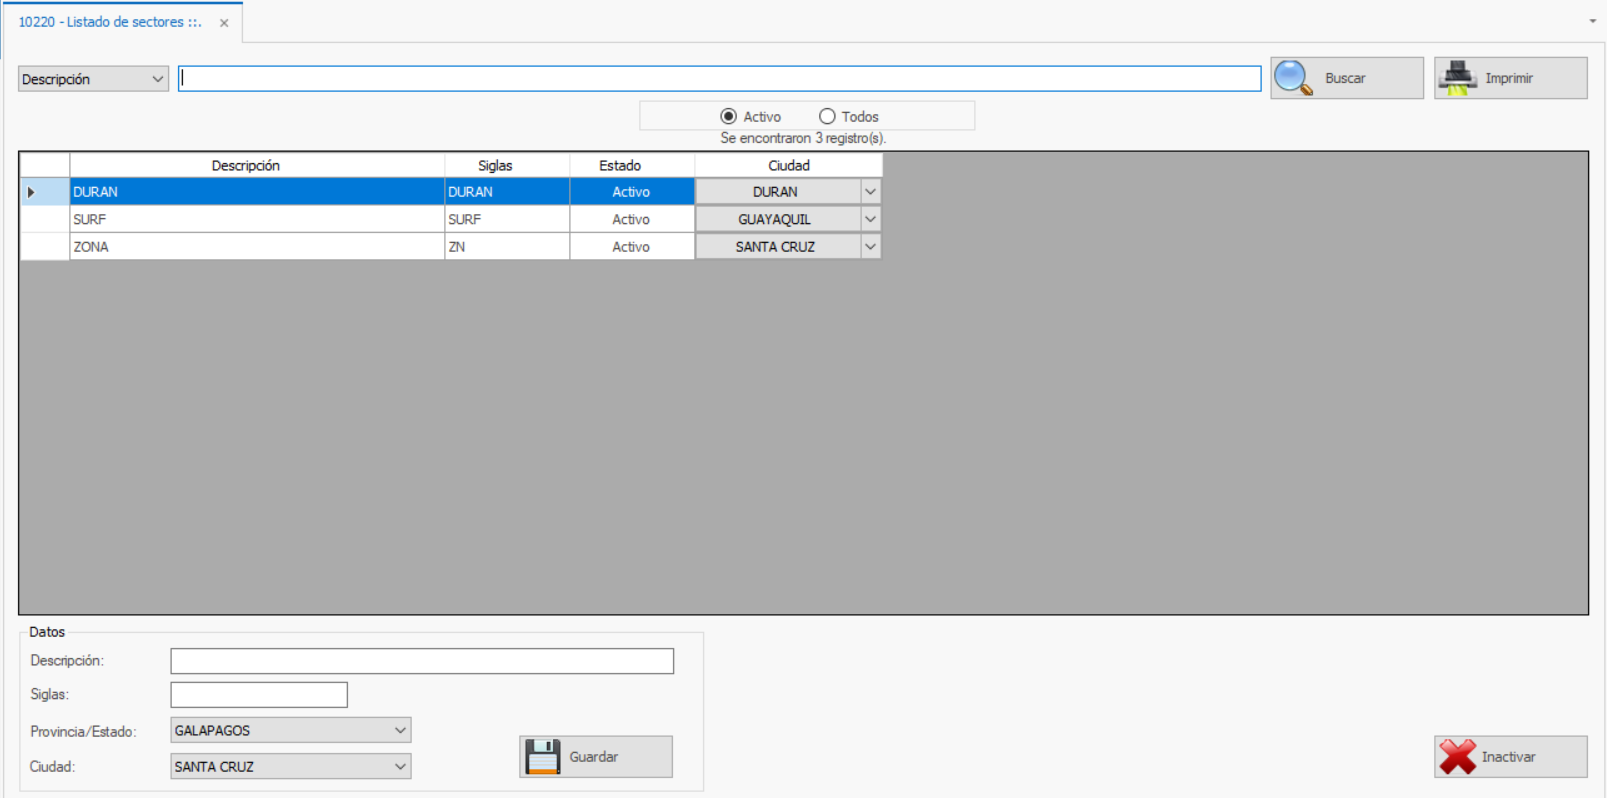The height and width of the screenshot is (798, 1607).
Task: Click the Estado column header
Action: click(x=620, y=166)
